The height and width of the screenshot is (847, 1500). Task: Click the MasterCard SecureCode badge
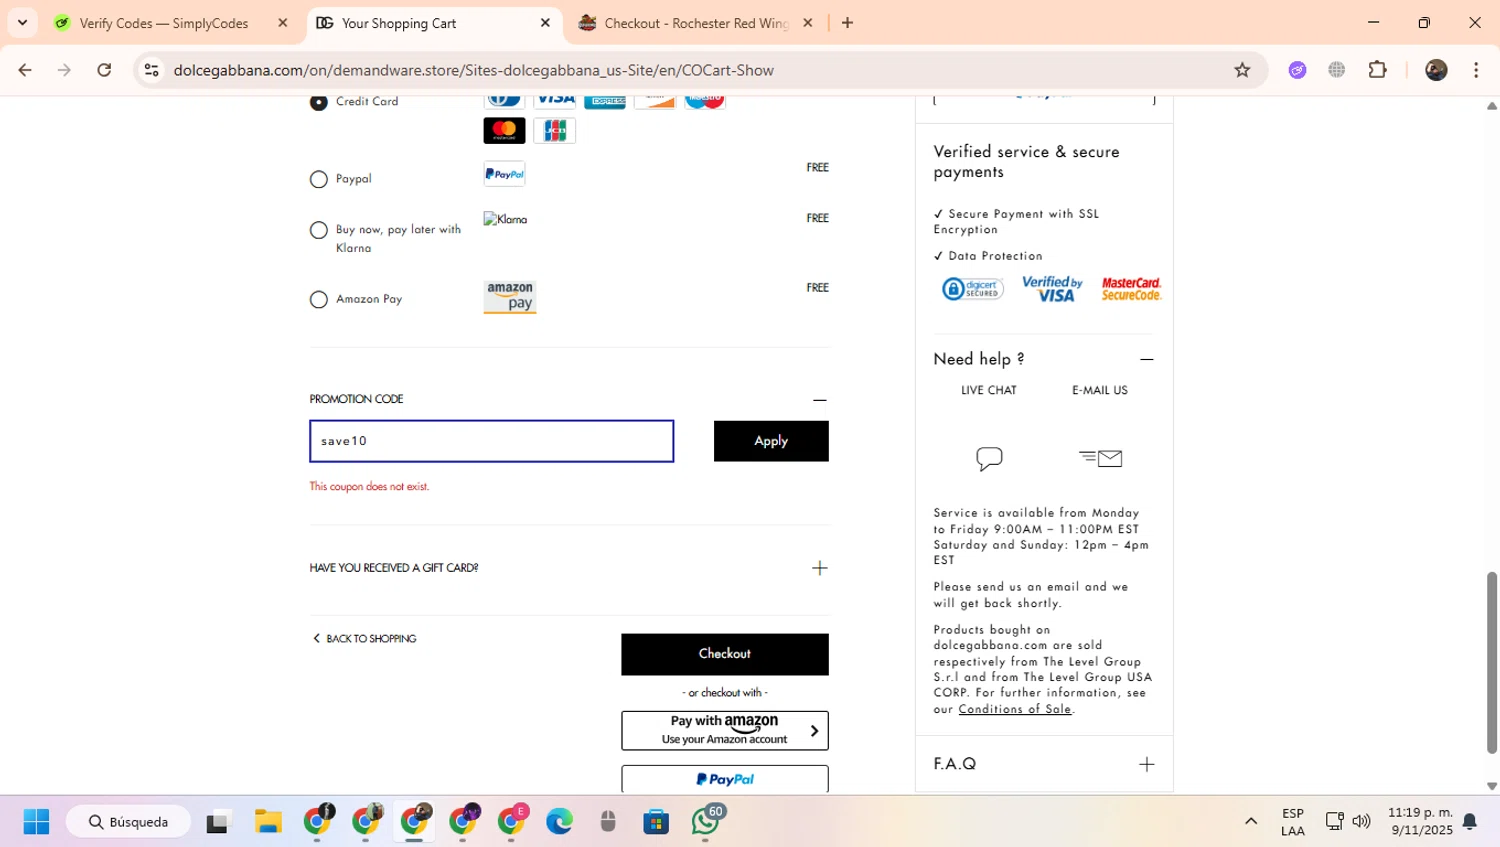tap(1131, 289)
